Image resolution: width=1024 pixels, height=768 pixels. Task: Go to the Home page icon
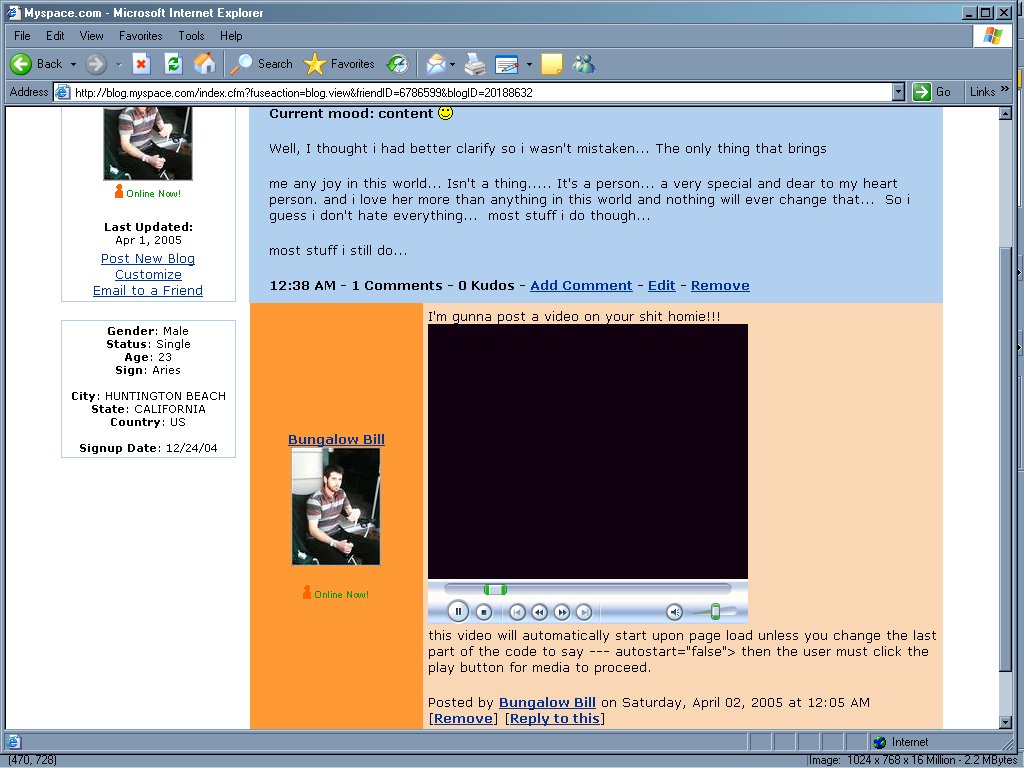204,64
